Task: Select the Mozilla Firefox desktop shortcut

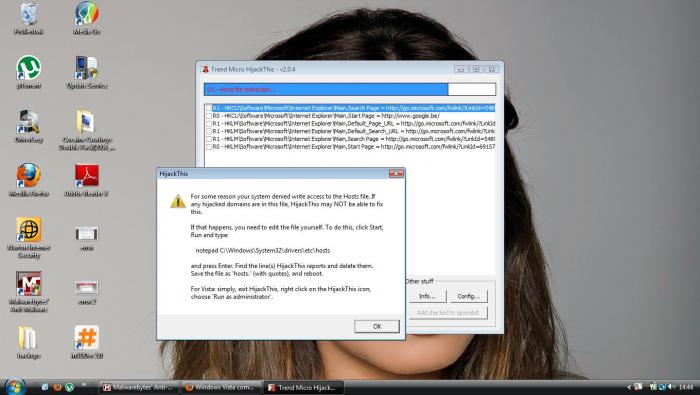Action: [29, 180]
